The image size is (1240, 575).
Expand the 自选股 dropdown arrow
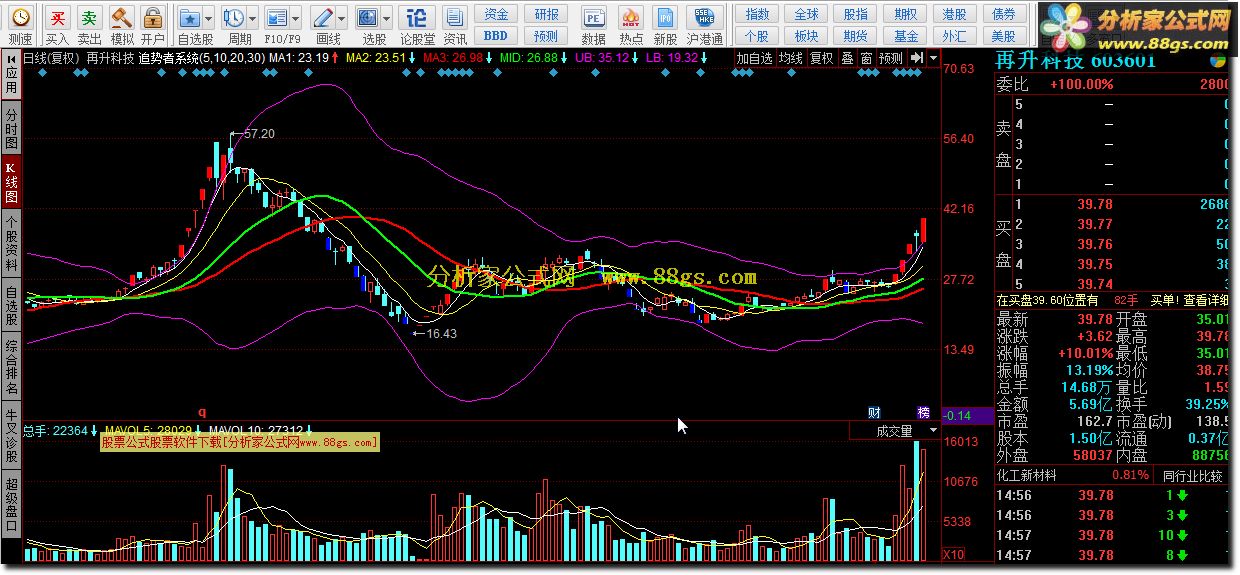(x=208, y=18)
